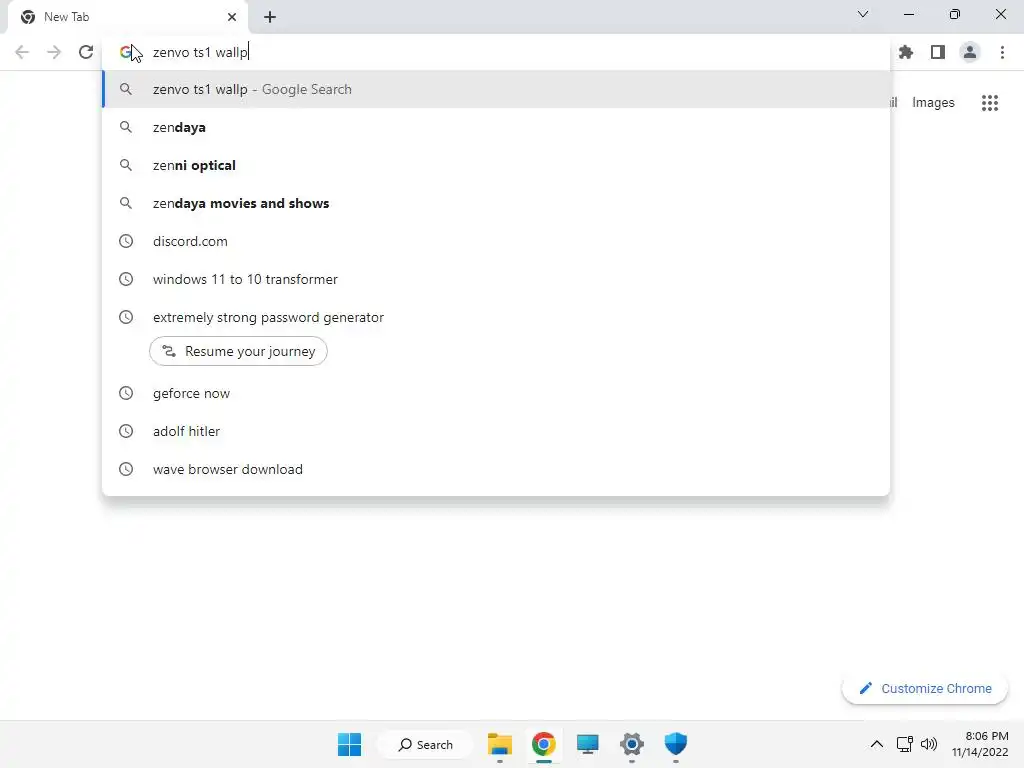Open the Settings gear on taskbar
This screenshot has width=1024, height=768.
(x=632, y=744)
